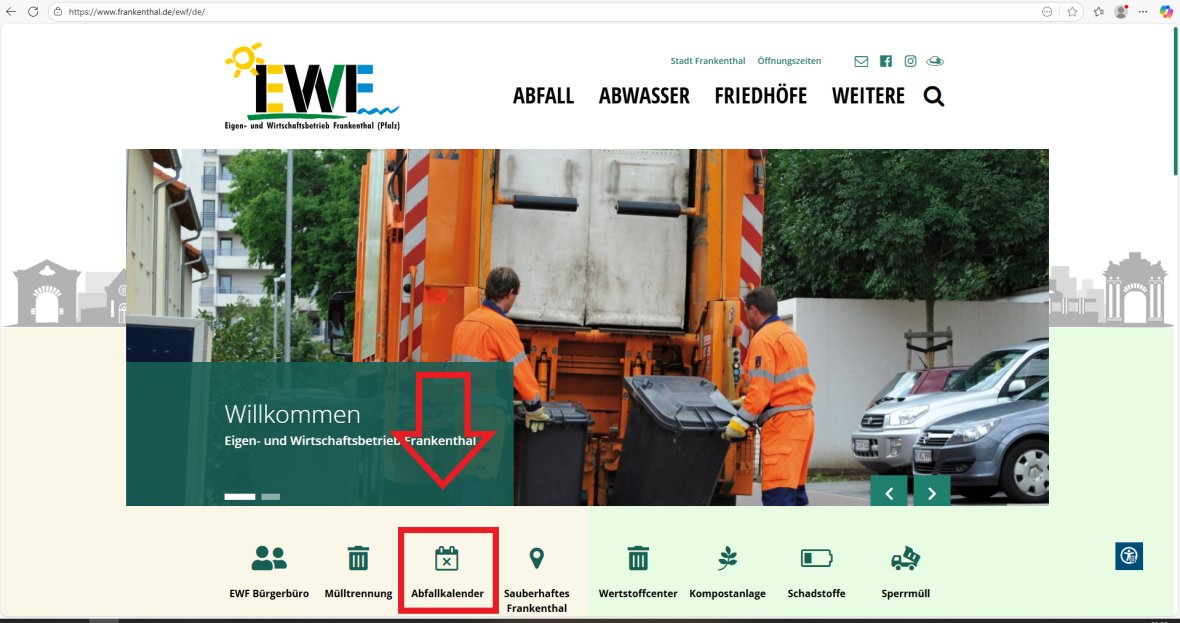Open the Abfallkalender calendar icon
The height and width of the screenshot is (623, 1180).
point(447,559)
